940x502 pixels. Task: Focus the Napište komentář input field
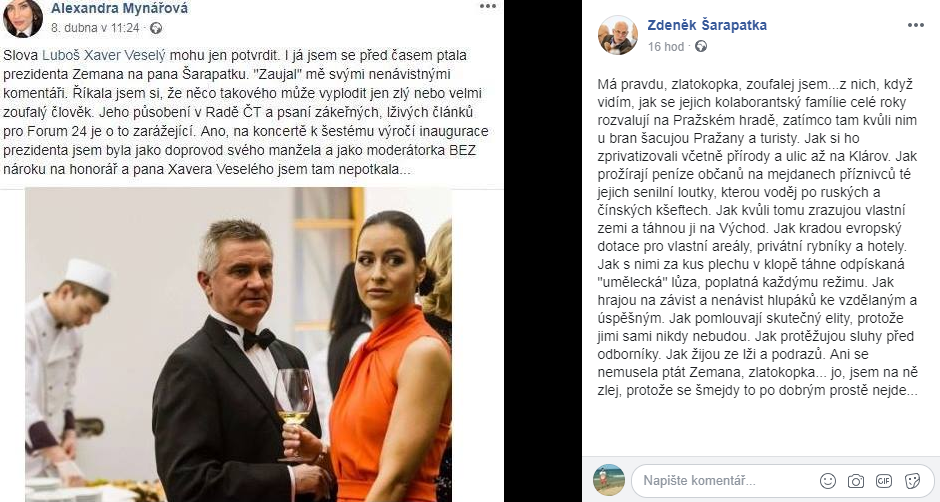tap(726, 480)
